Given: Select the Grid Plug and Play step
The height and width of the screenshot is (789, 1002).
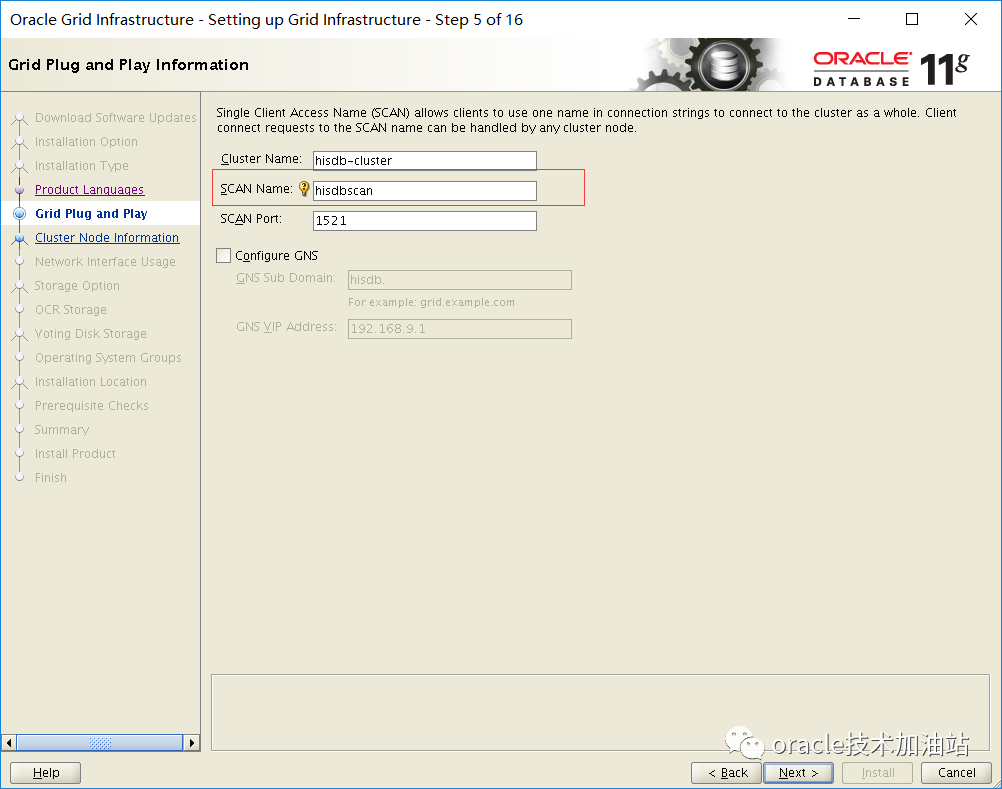Looking at the screenshot, I should pos(91,213).
